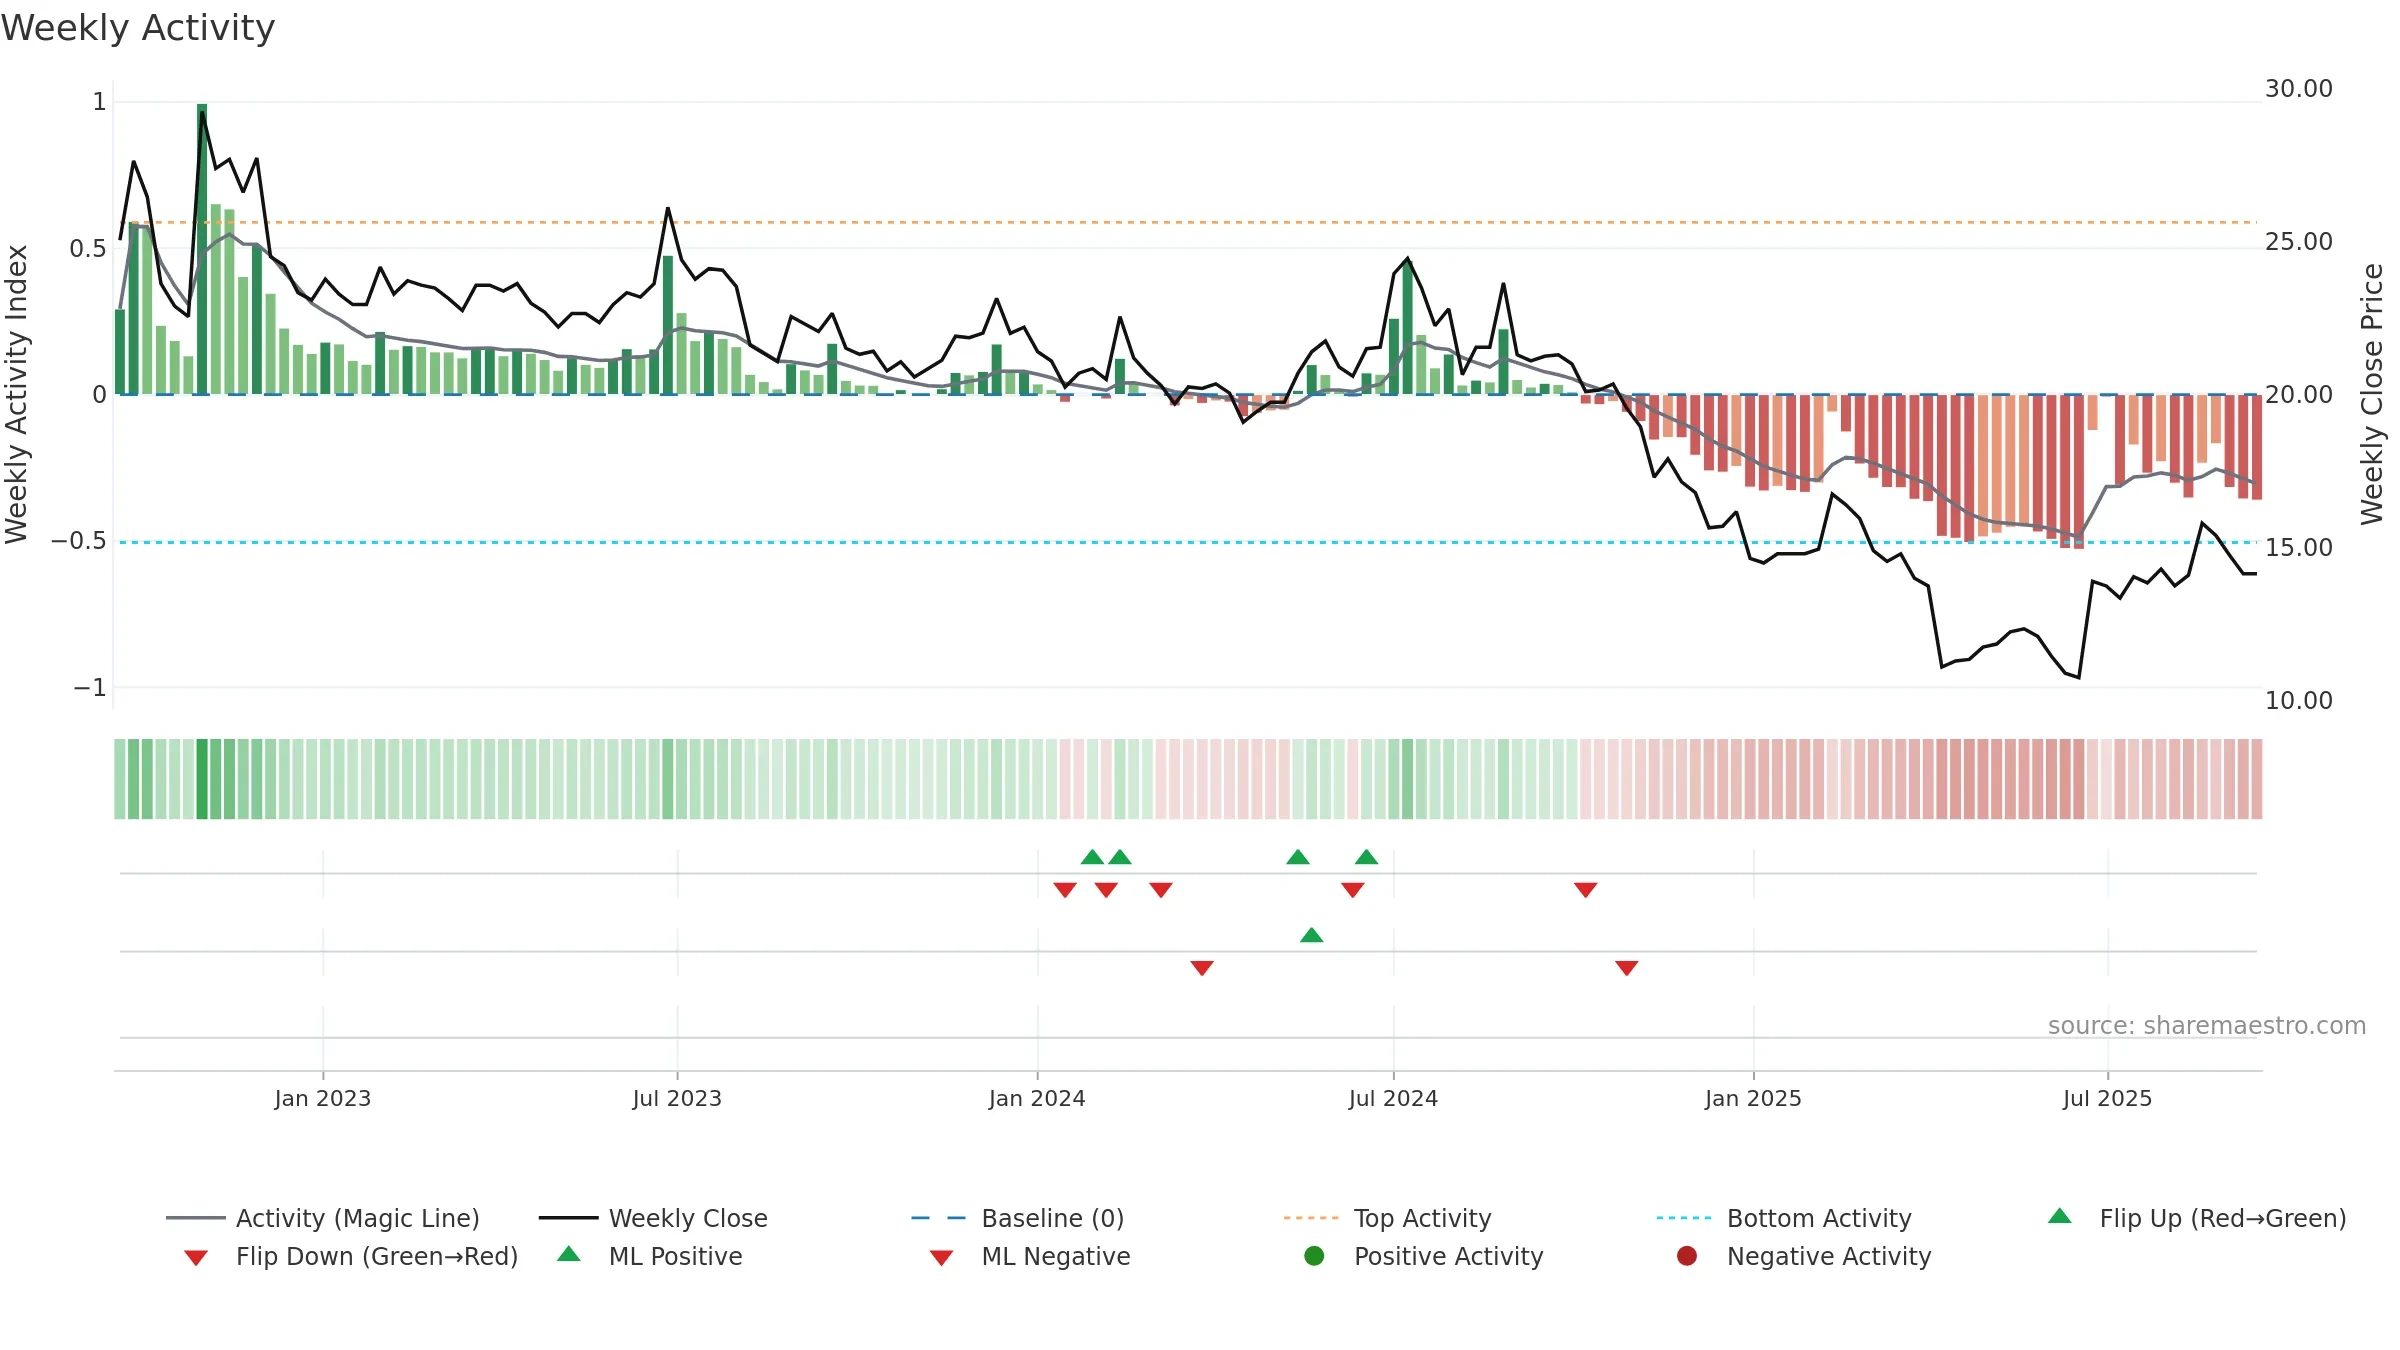Screen dimensions: 2400x1350
Task: Click the source: sharemaestro.com text
Action: coord(2207,1025)
